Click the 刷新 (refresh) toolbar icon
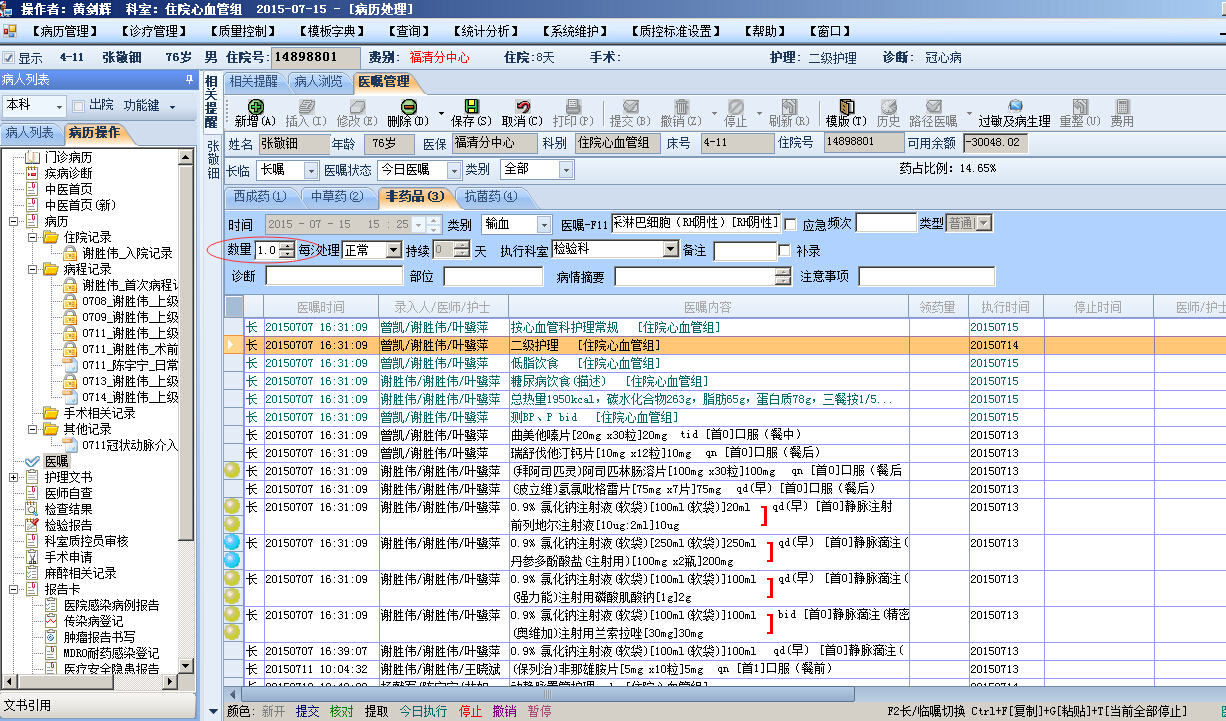The width and height of the screenshot is (1226, 721). (x=788, y=106)
